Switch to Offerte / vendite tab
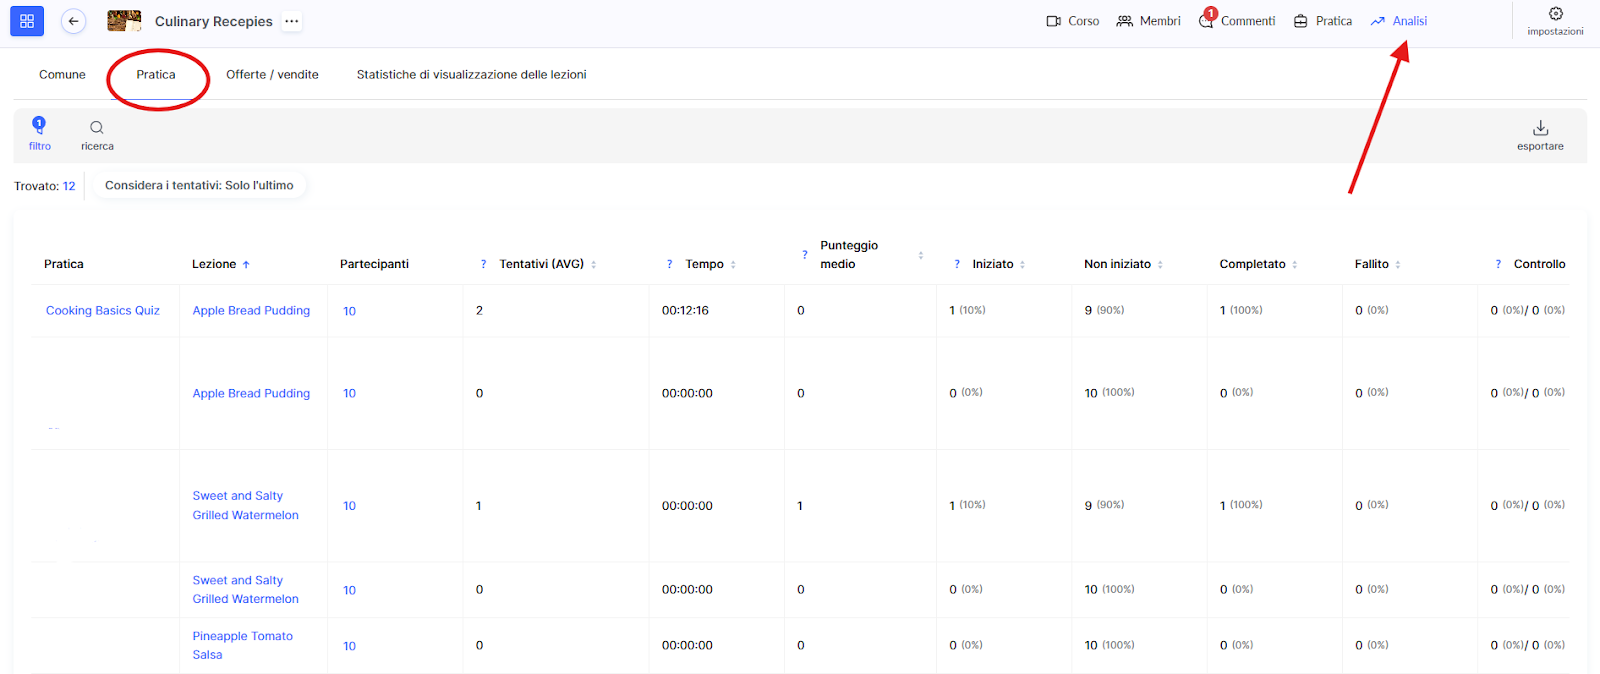The width and height of the screenshot is (1600, 674). pyautogui.click(x=272, y=75)
